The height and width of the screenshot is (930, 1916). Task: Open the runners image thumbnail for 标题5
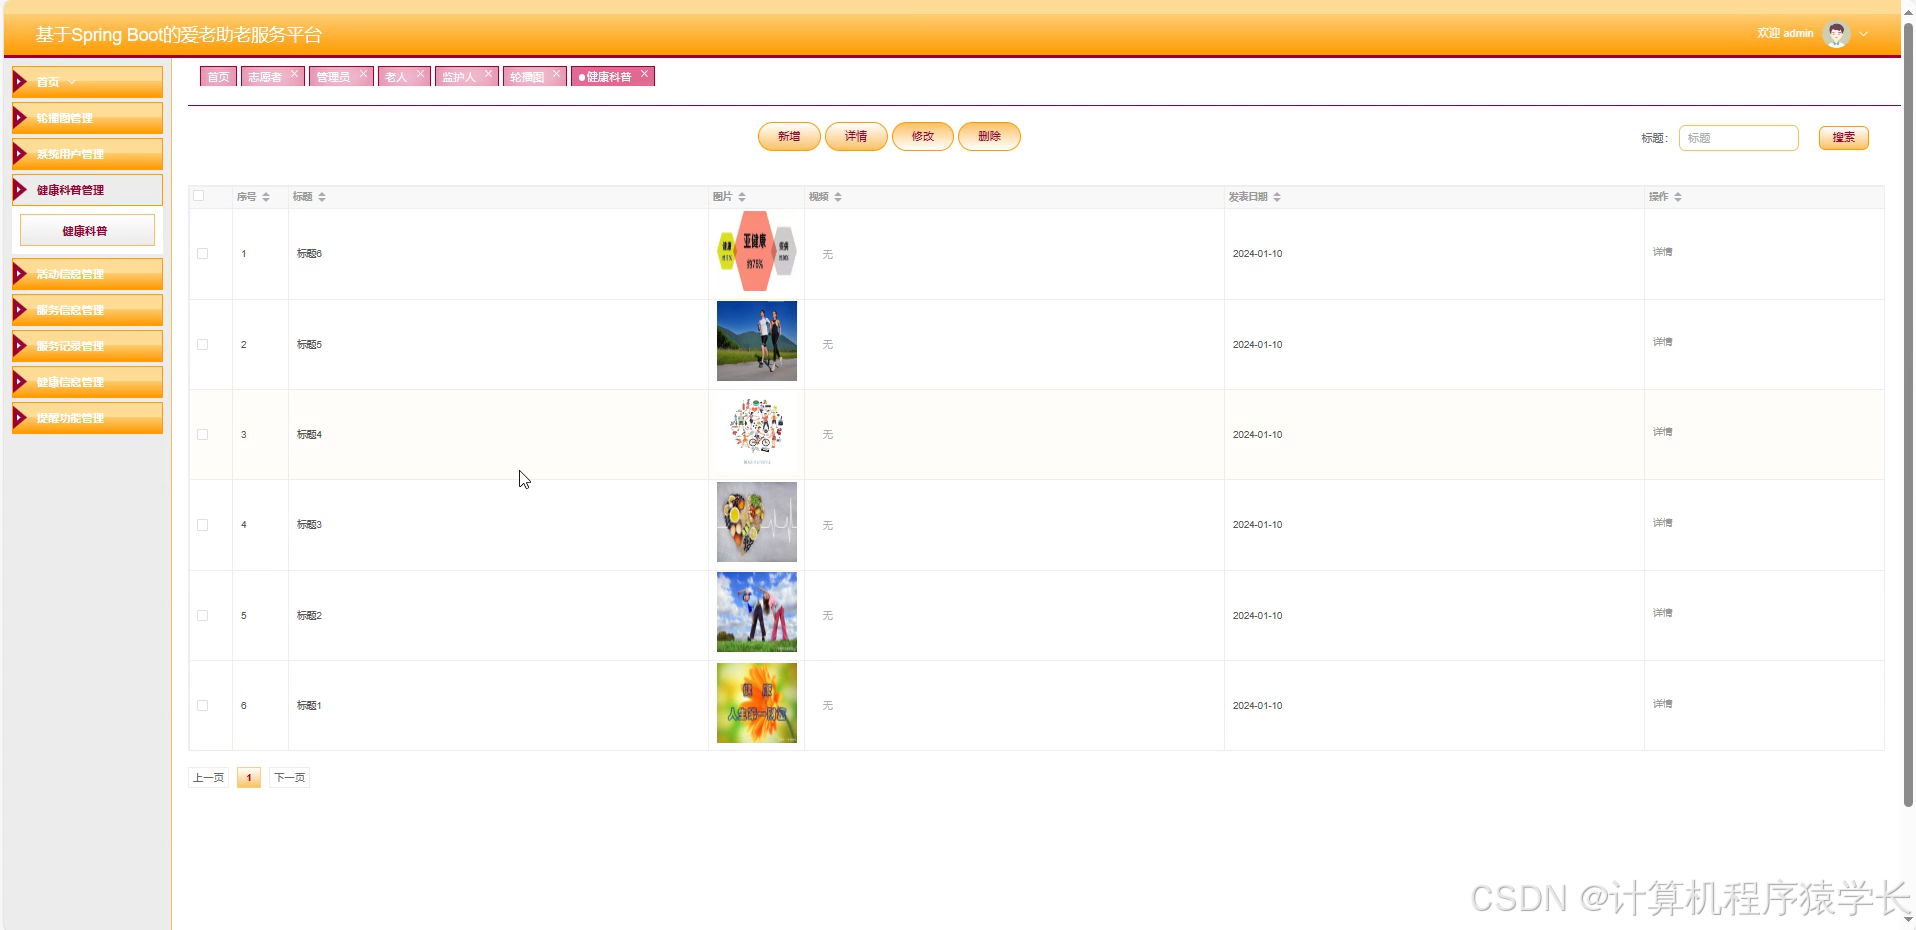(757, 341)
